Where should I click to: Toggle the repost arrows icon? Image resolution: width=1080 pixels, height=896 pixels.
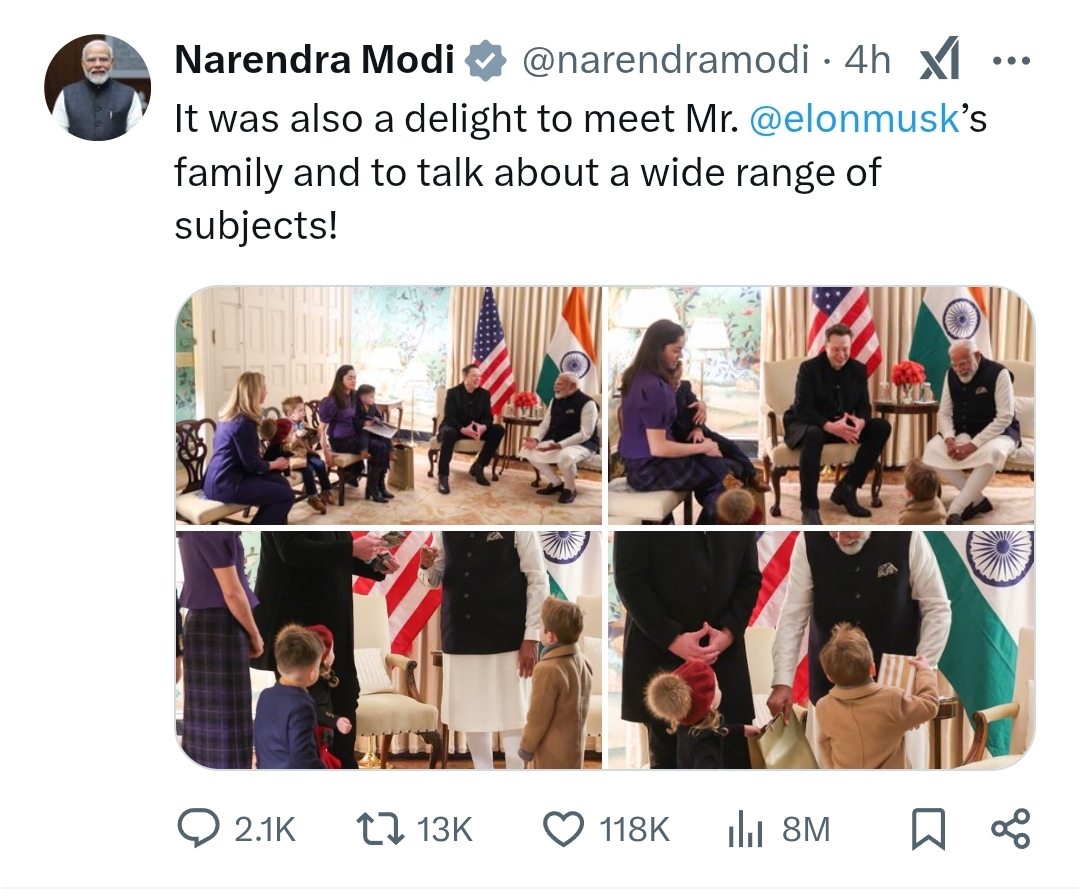pos(381,829)
